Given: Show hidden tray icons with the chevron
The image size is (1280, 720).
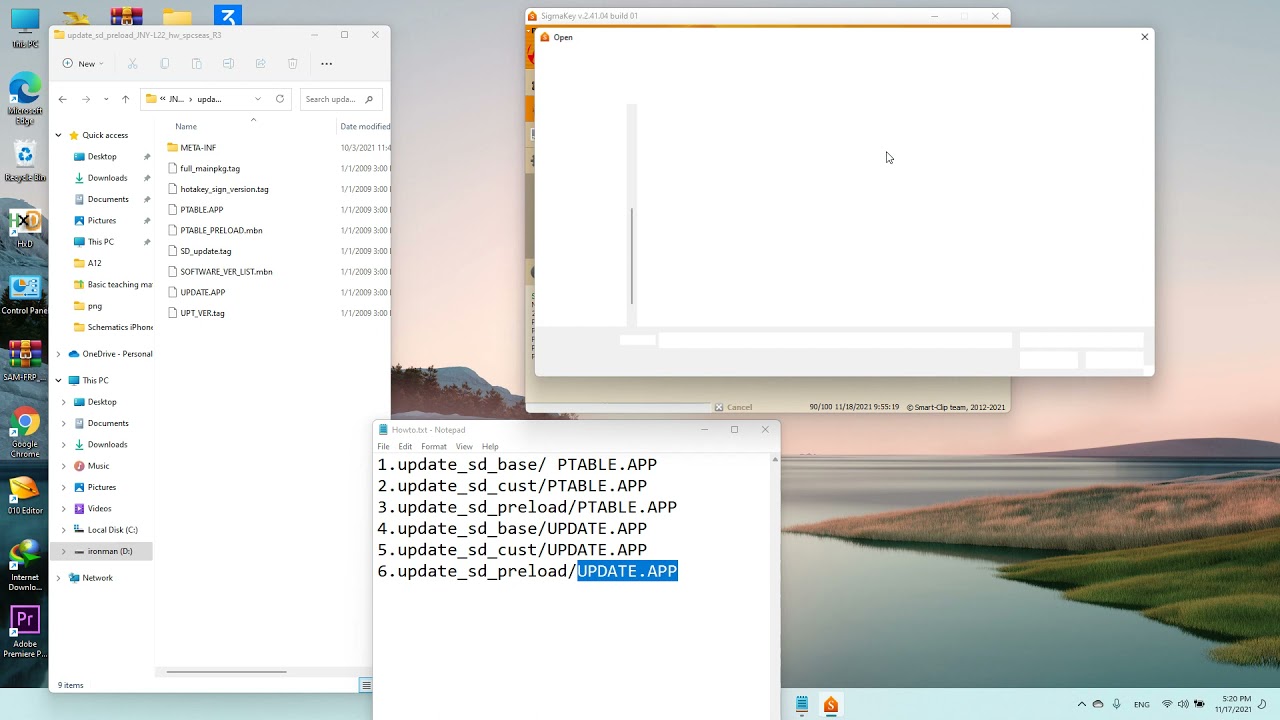Looking at the screenshot, I should pos(1081,704).
